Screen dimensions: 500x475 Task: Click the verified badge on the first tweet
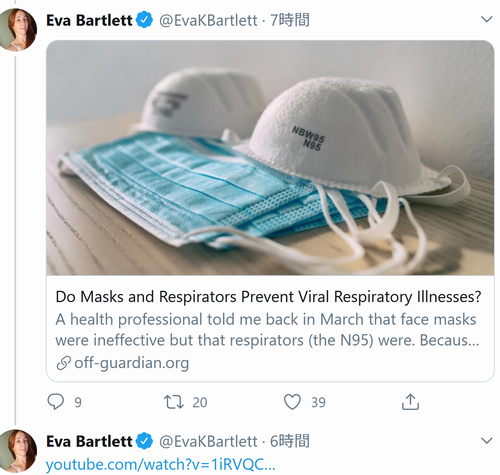click(x=144, y=20)
